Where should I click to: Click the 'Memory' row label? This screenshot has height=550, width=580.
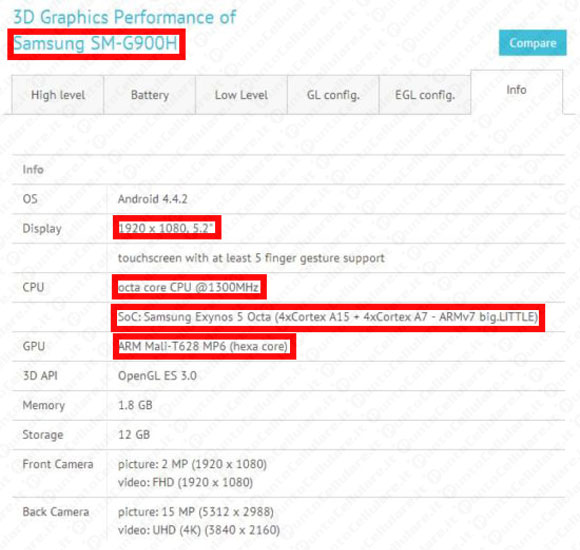44,405
